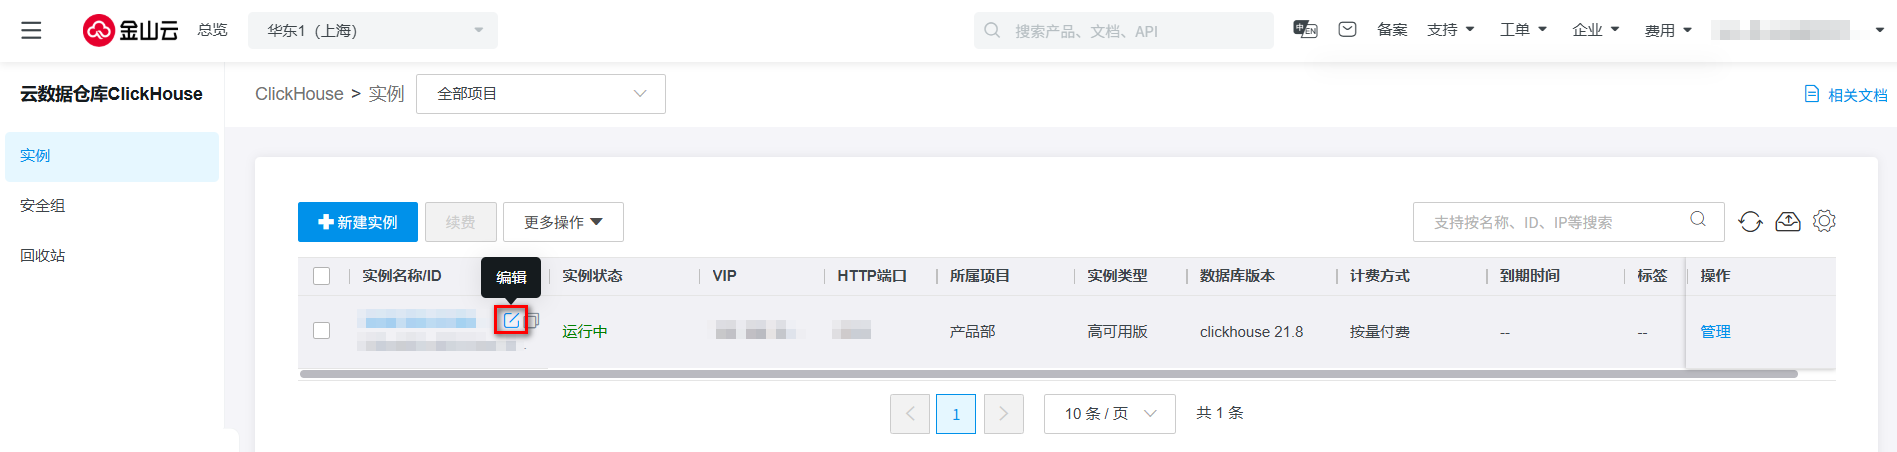Expand the 全部项目 project dropdown
The width and height of the screenshot is (1897, 452).
[541, 94]
